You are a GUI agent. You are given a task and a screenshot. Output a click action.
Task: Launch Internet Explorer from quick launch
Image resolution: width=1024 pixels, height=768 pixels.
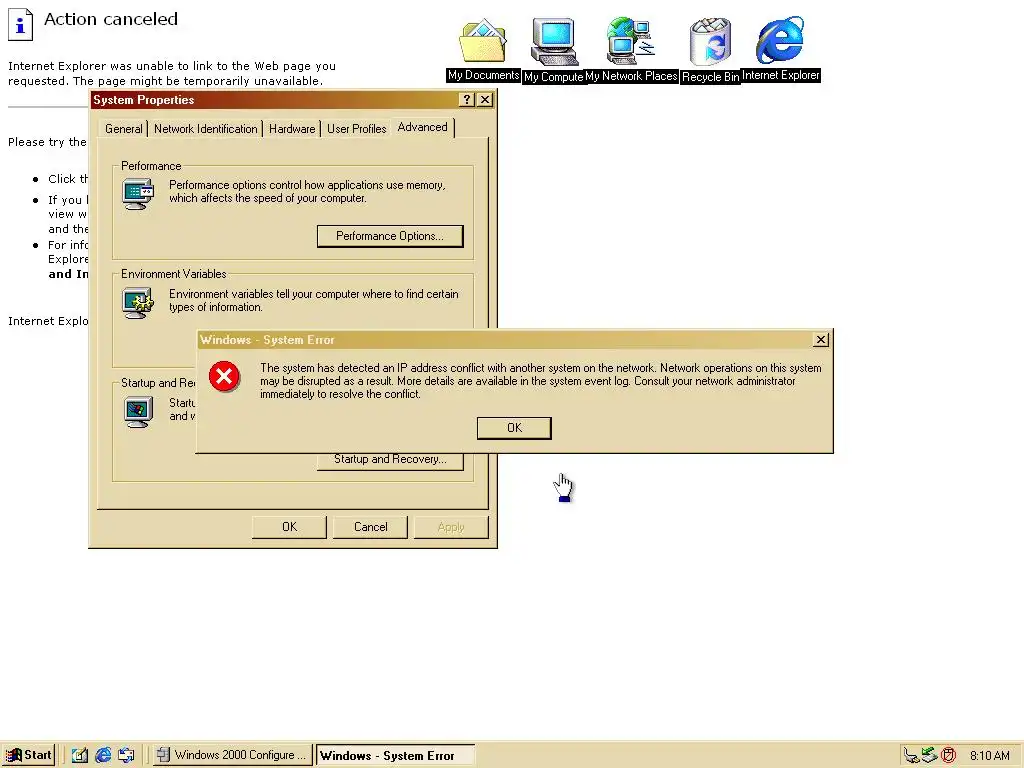(103, 755)
